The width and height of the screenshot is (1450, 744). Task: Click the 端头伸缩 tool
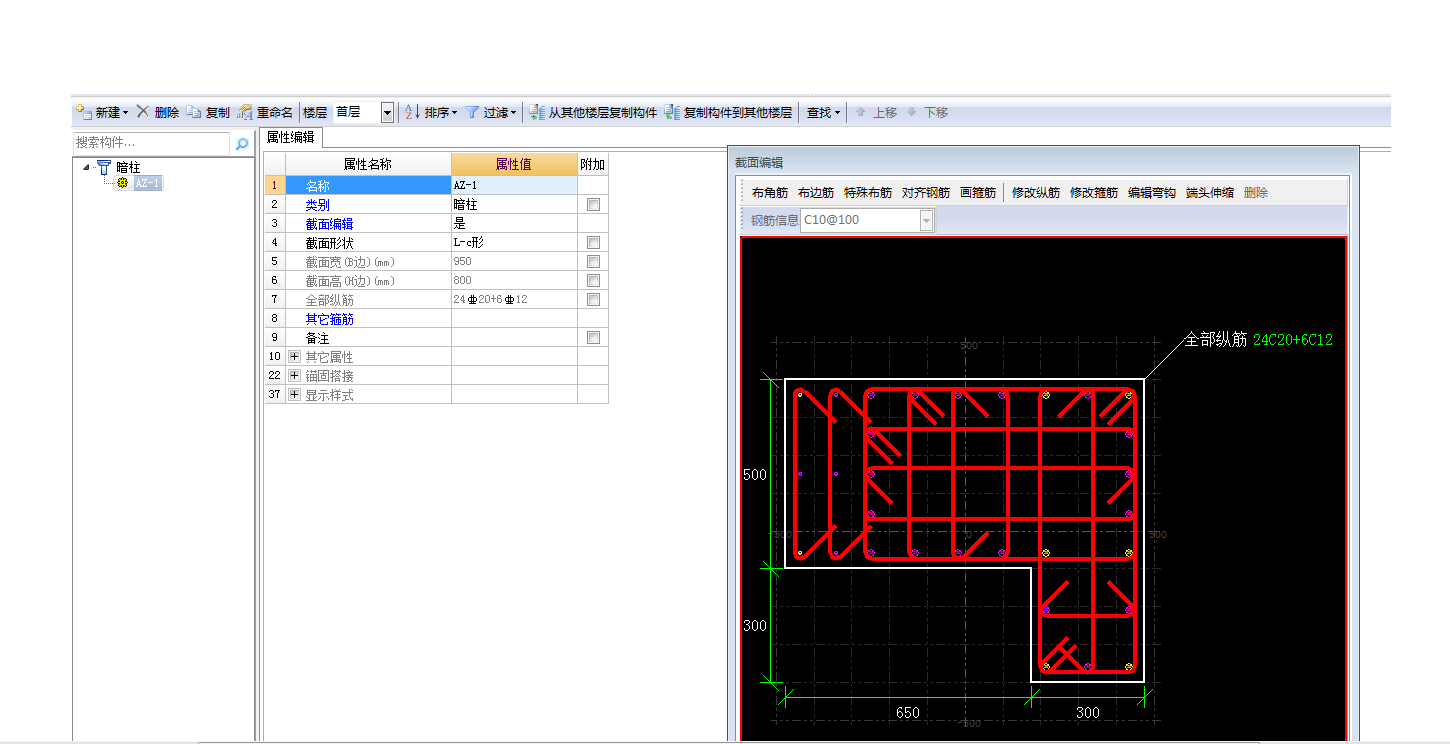click(1210, 193)
